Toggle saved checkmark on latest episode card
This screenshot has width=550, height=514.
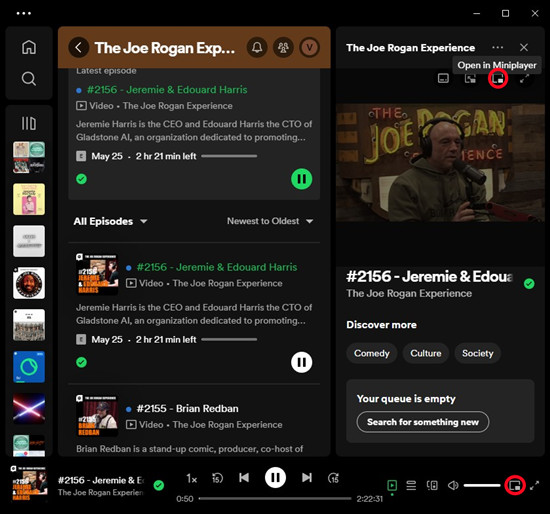click(x=81, y=179)
